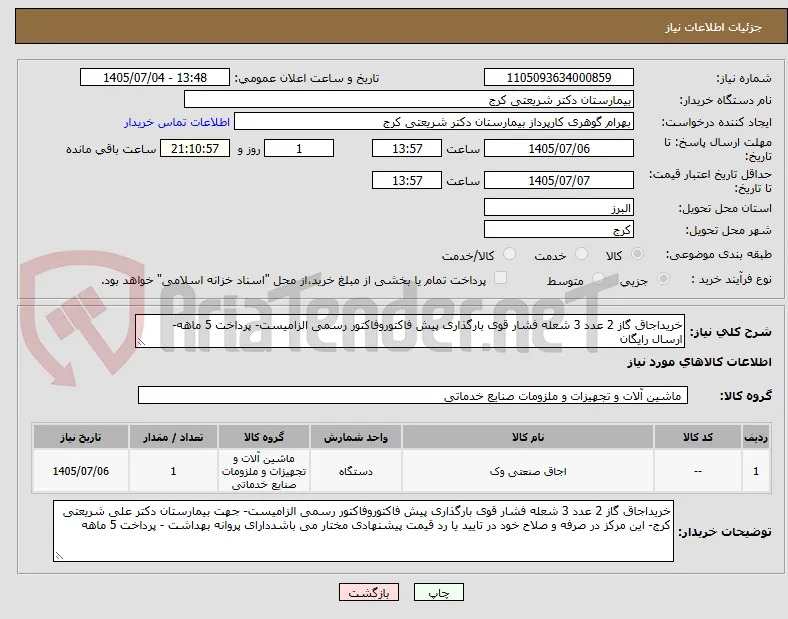Click the بازگشت back button
788x619 pixels.
pos(369,593)
